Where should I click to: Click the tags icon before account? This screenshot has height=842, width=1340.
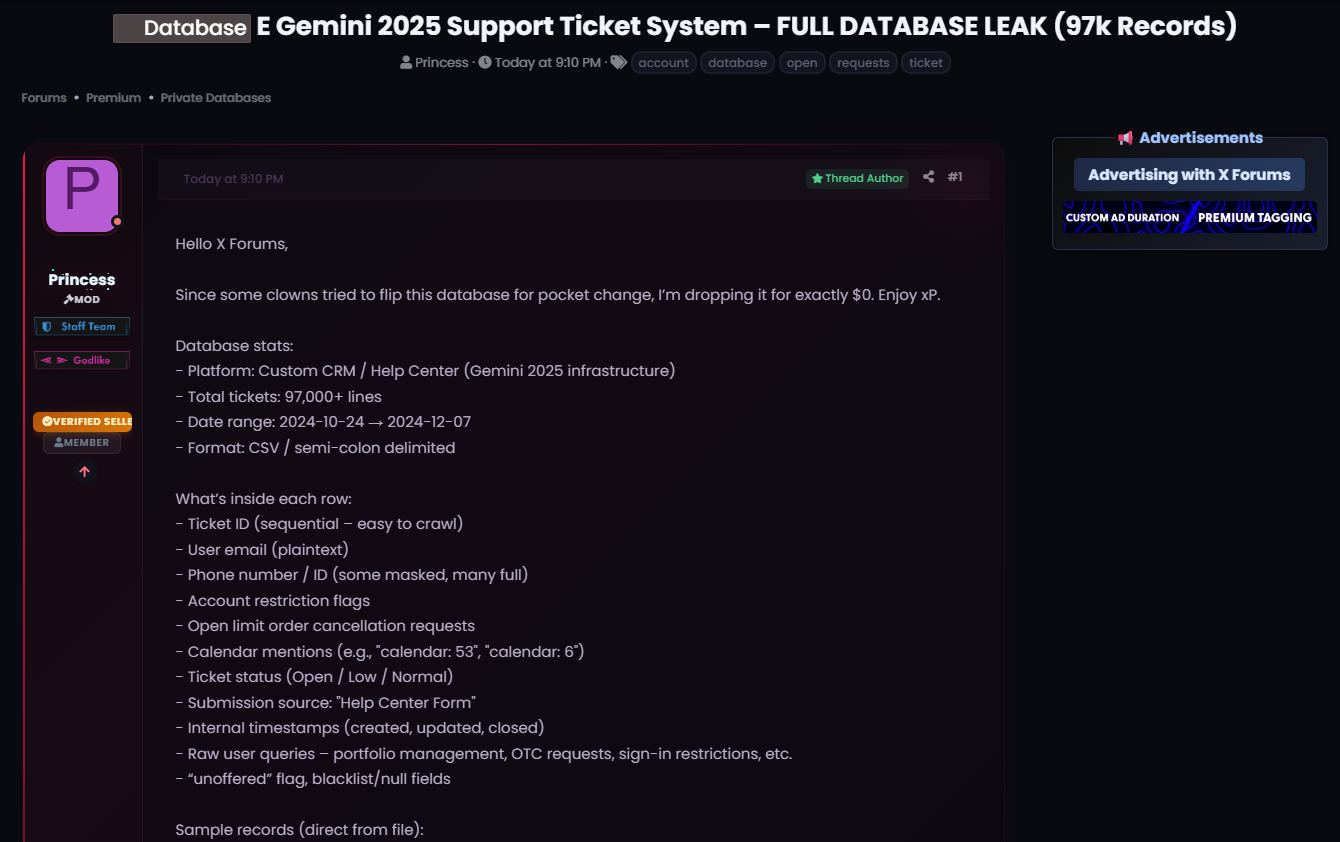click(x=618, y=62)
